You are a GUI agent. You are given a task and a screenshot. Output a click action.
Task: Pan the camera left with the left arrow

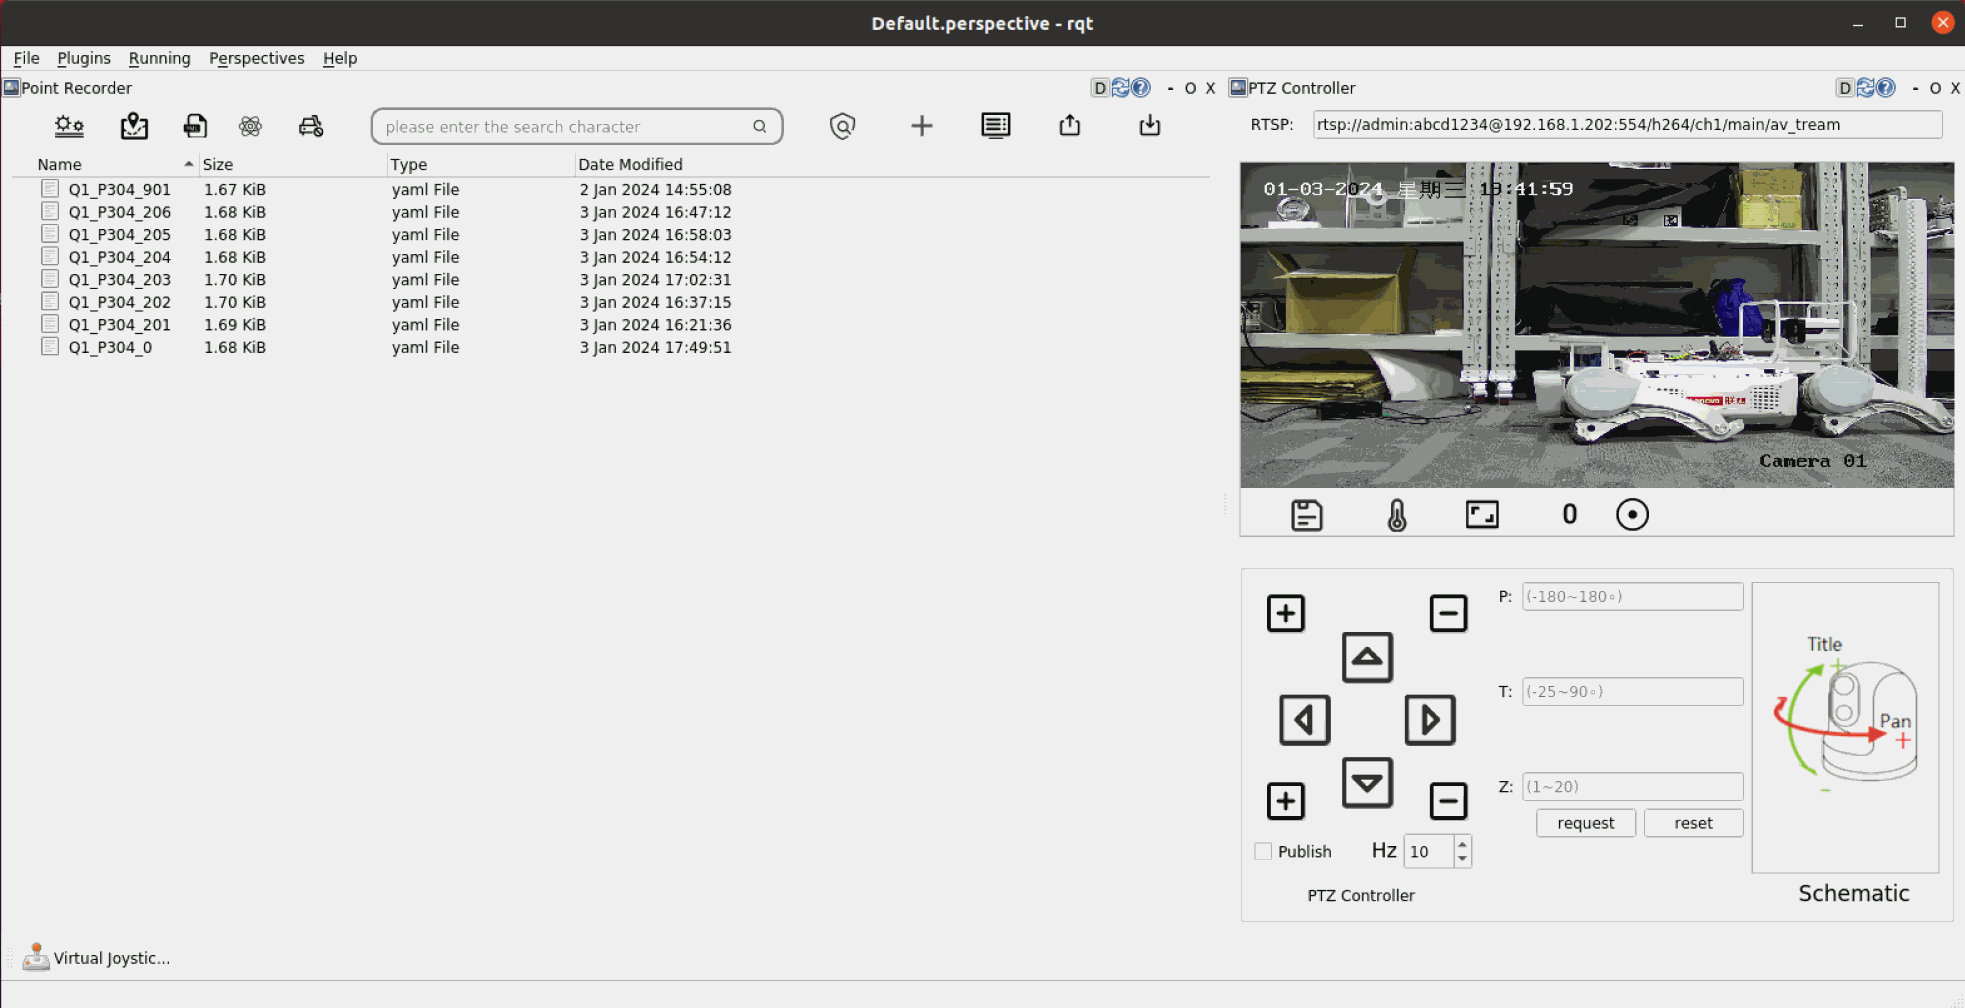click(1304, 720)
